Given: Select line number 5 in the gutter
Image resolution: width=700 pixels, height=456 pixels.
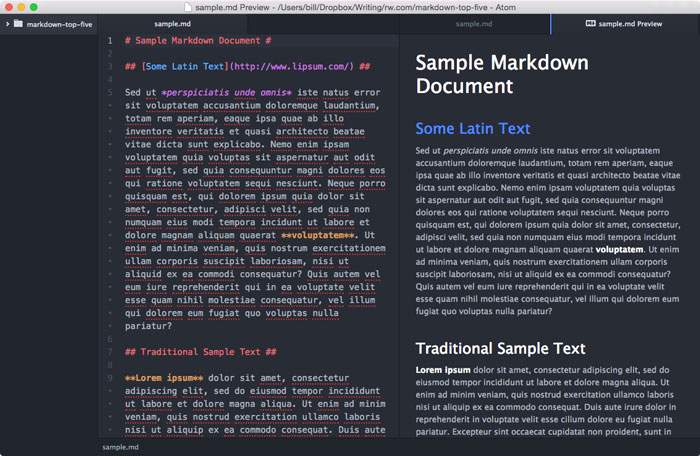Looking at the screenshot, I should coord(110,93).
